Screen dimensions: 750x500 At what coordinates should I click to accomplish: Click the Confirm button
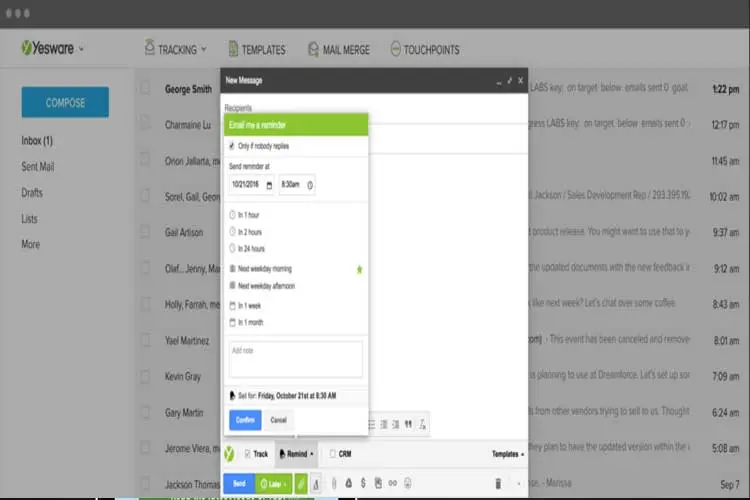click(245, 420)
